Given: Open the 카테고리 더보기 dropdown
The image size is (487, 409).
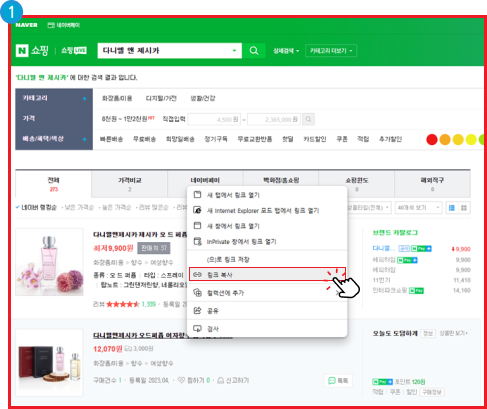Looking at the screenshot, I should pos(331,51).
